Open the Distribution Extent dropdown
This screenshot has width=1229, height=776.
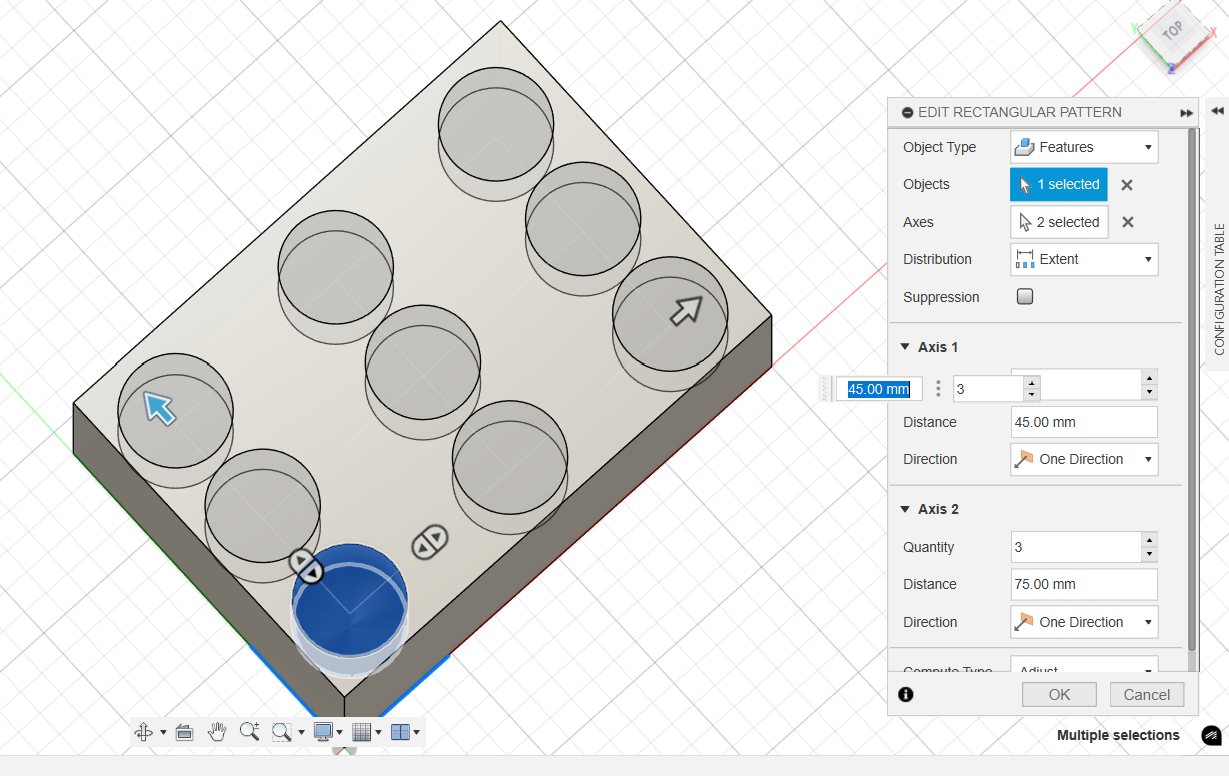pos(1084,259)
